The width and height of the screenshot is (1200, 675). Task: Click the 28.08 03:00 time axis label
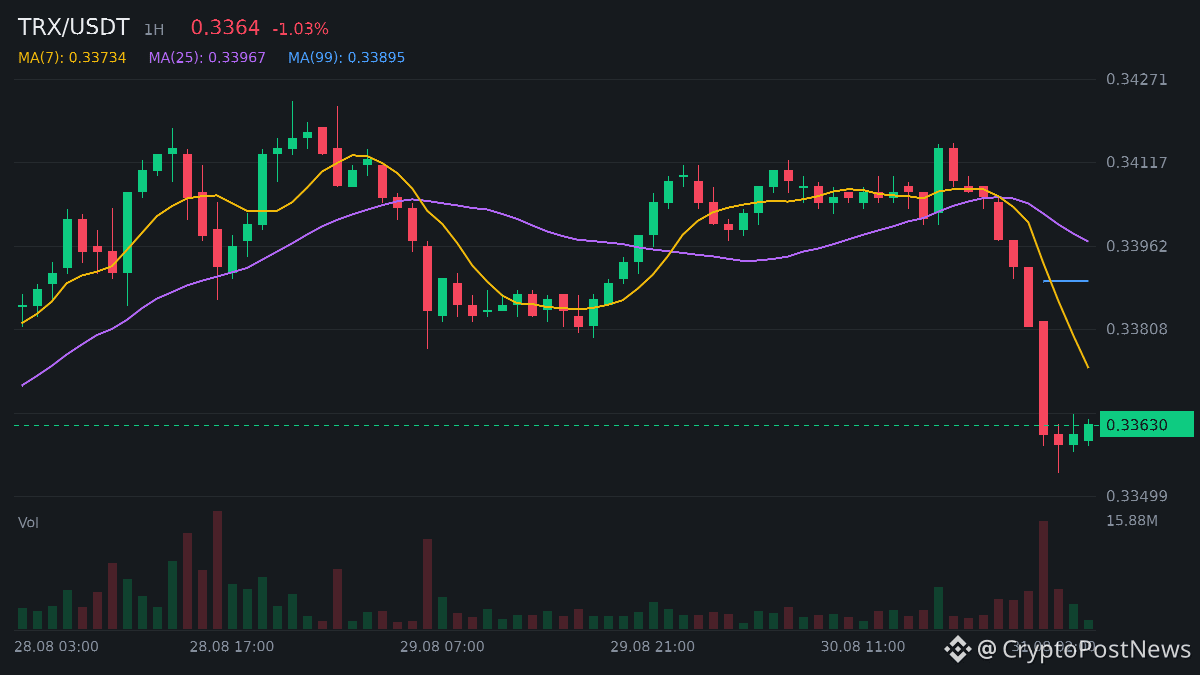point(56,647)
